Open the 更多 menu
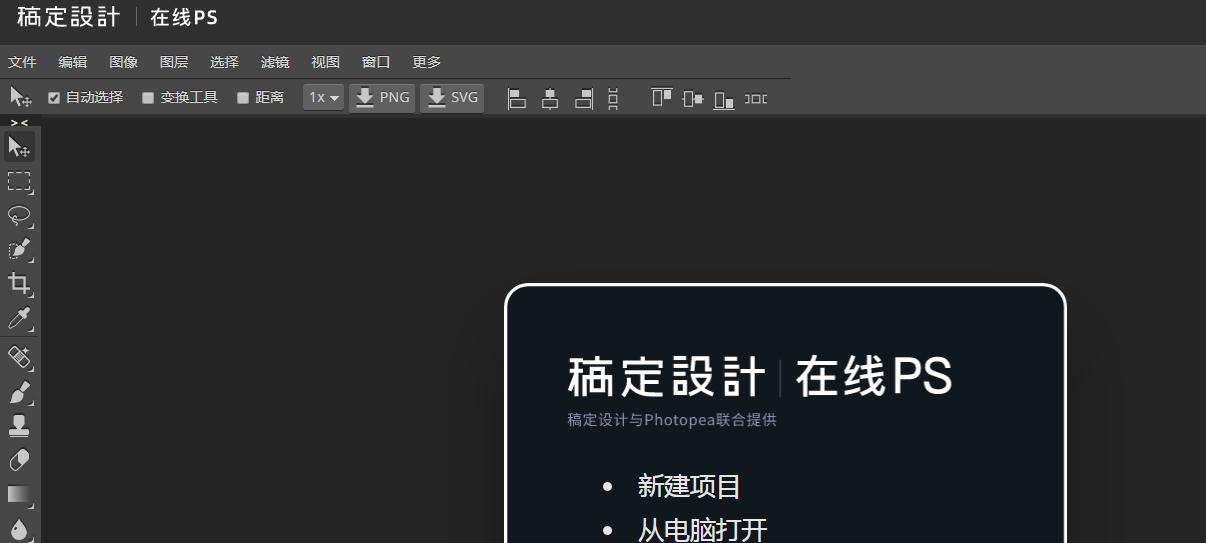The height and width of the screenshot is (543, 1206). pyautogui.click(x=427, y=62)
